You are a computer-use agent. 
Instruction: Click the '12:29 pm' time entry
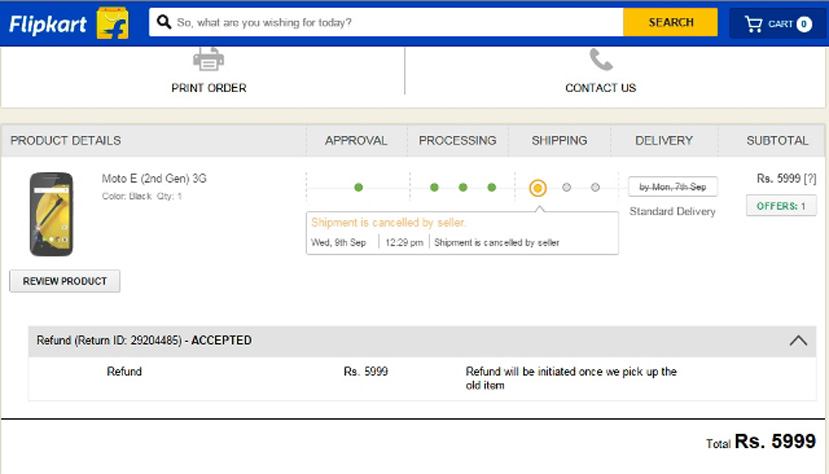click(404, 243)
